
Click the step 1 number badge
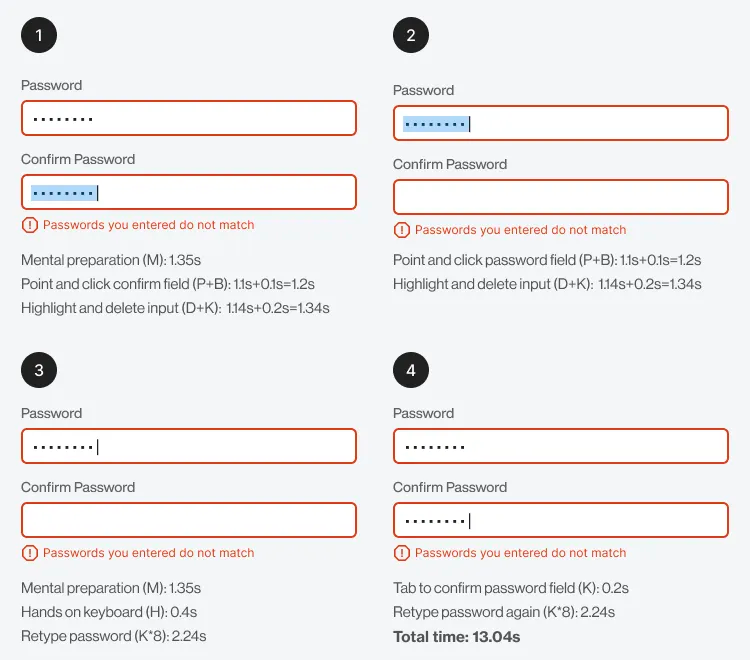(39, 35)
